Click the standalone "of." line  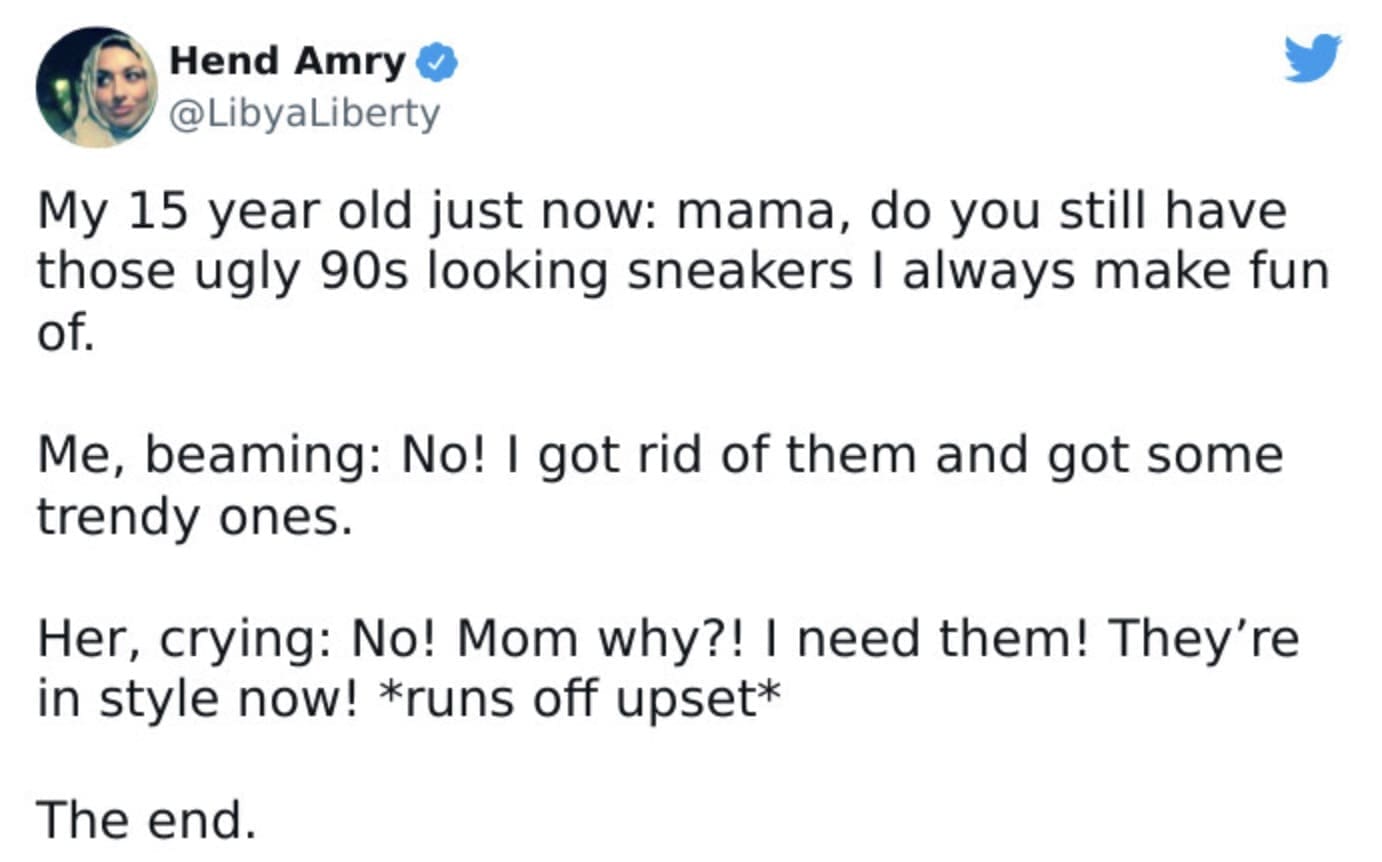(x=66, y=334)
